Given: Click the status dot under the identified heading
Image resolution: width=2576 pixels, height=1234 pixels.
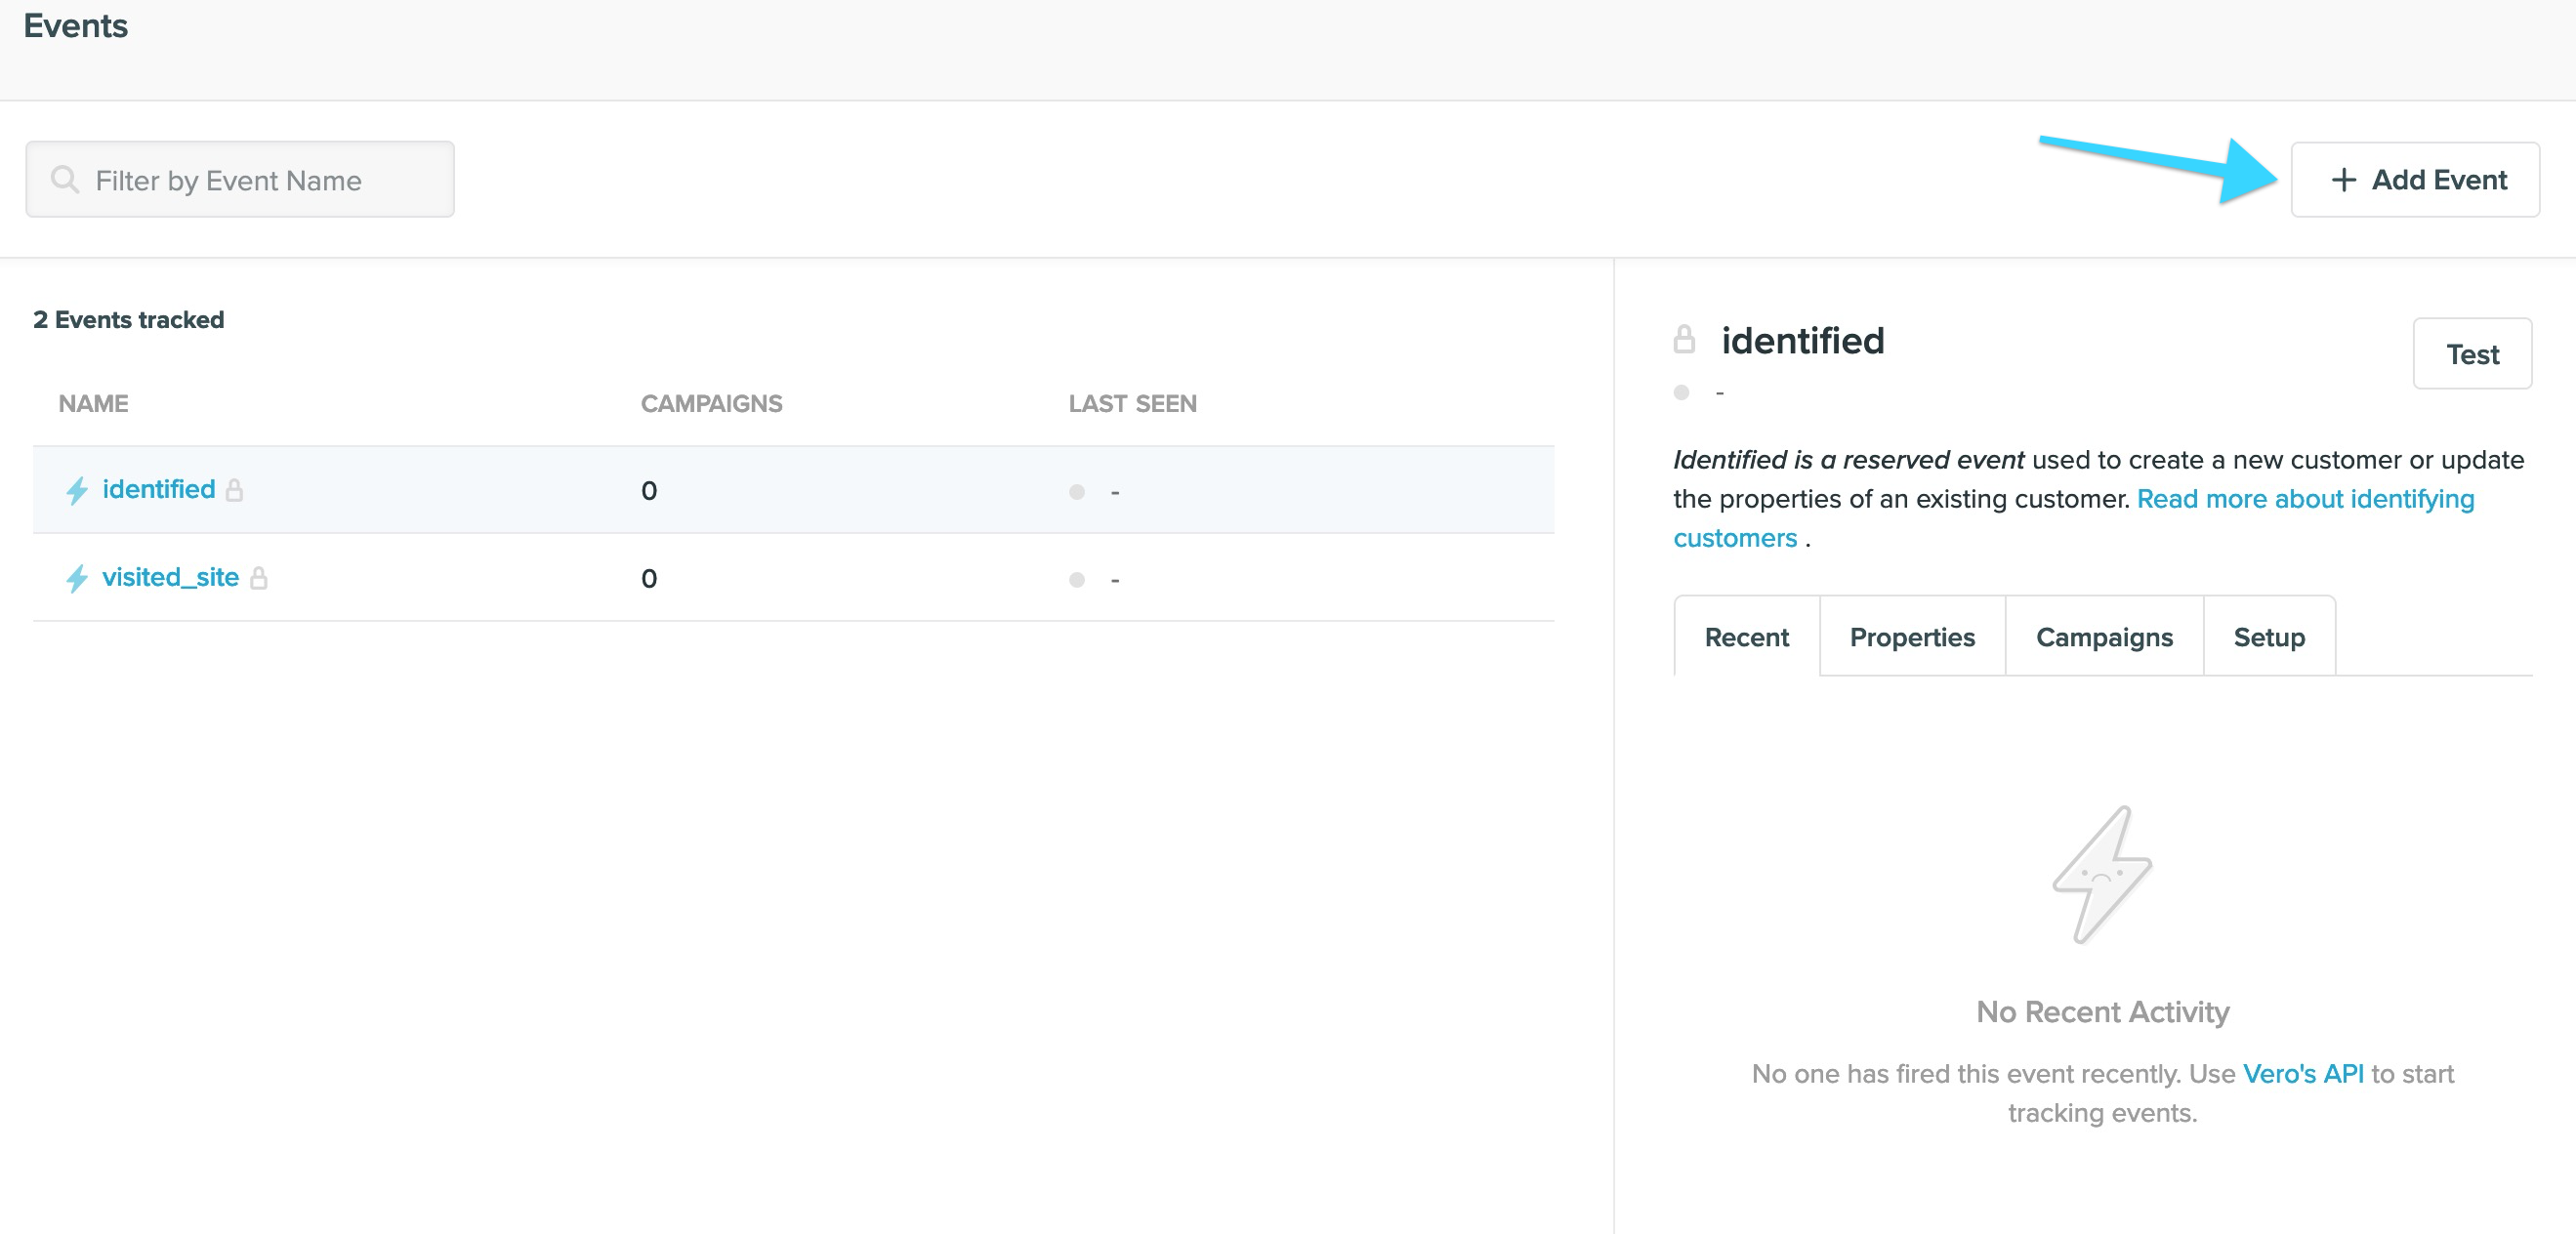Looking at the screenshot, I should (x=1681, y=393).
